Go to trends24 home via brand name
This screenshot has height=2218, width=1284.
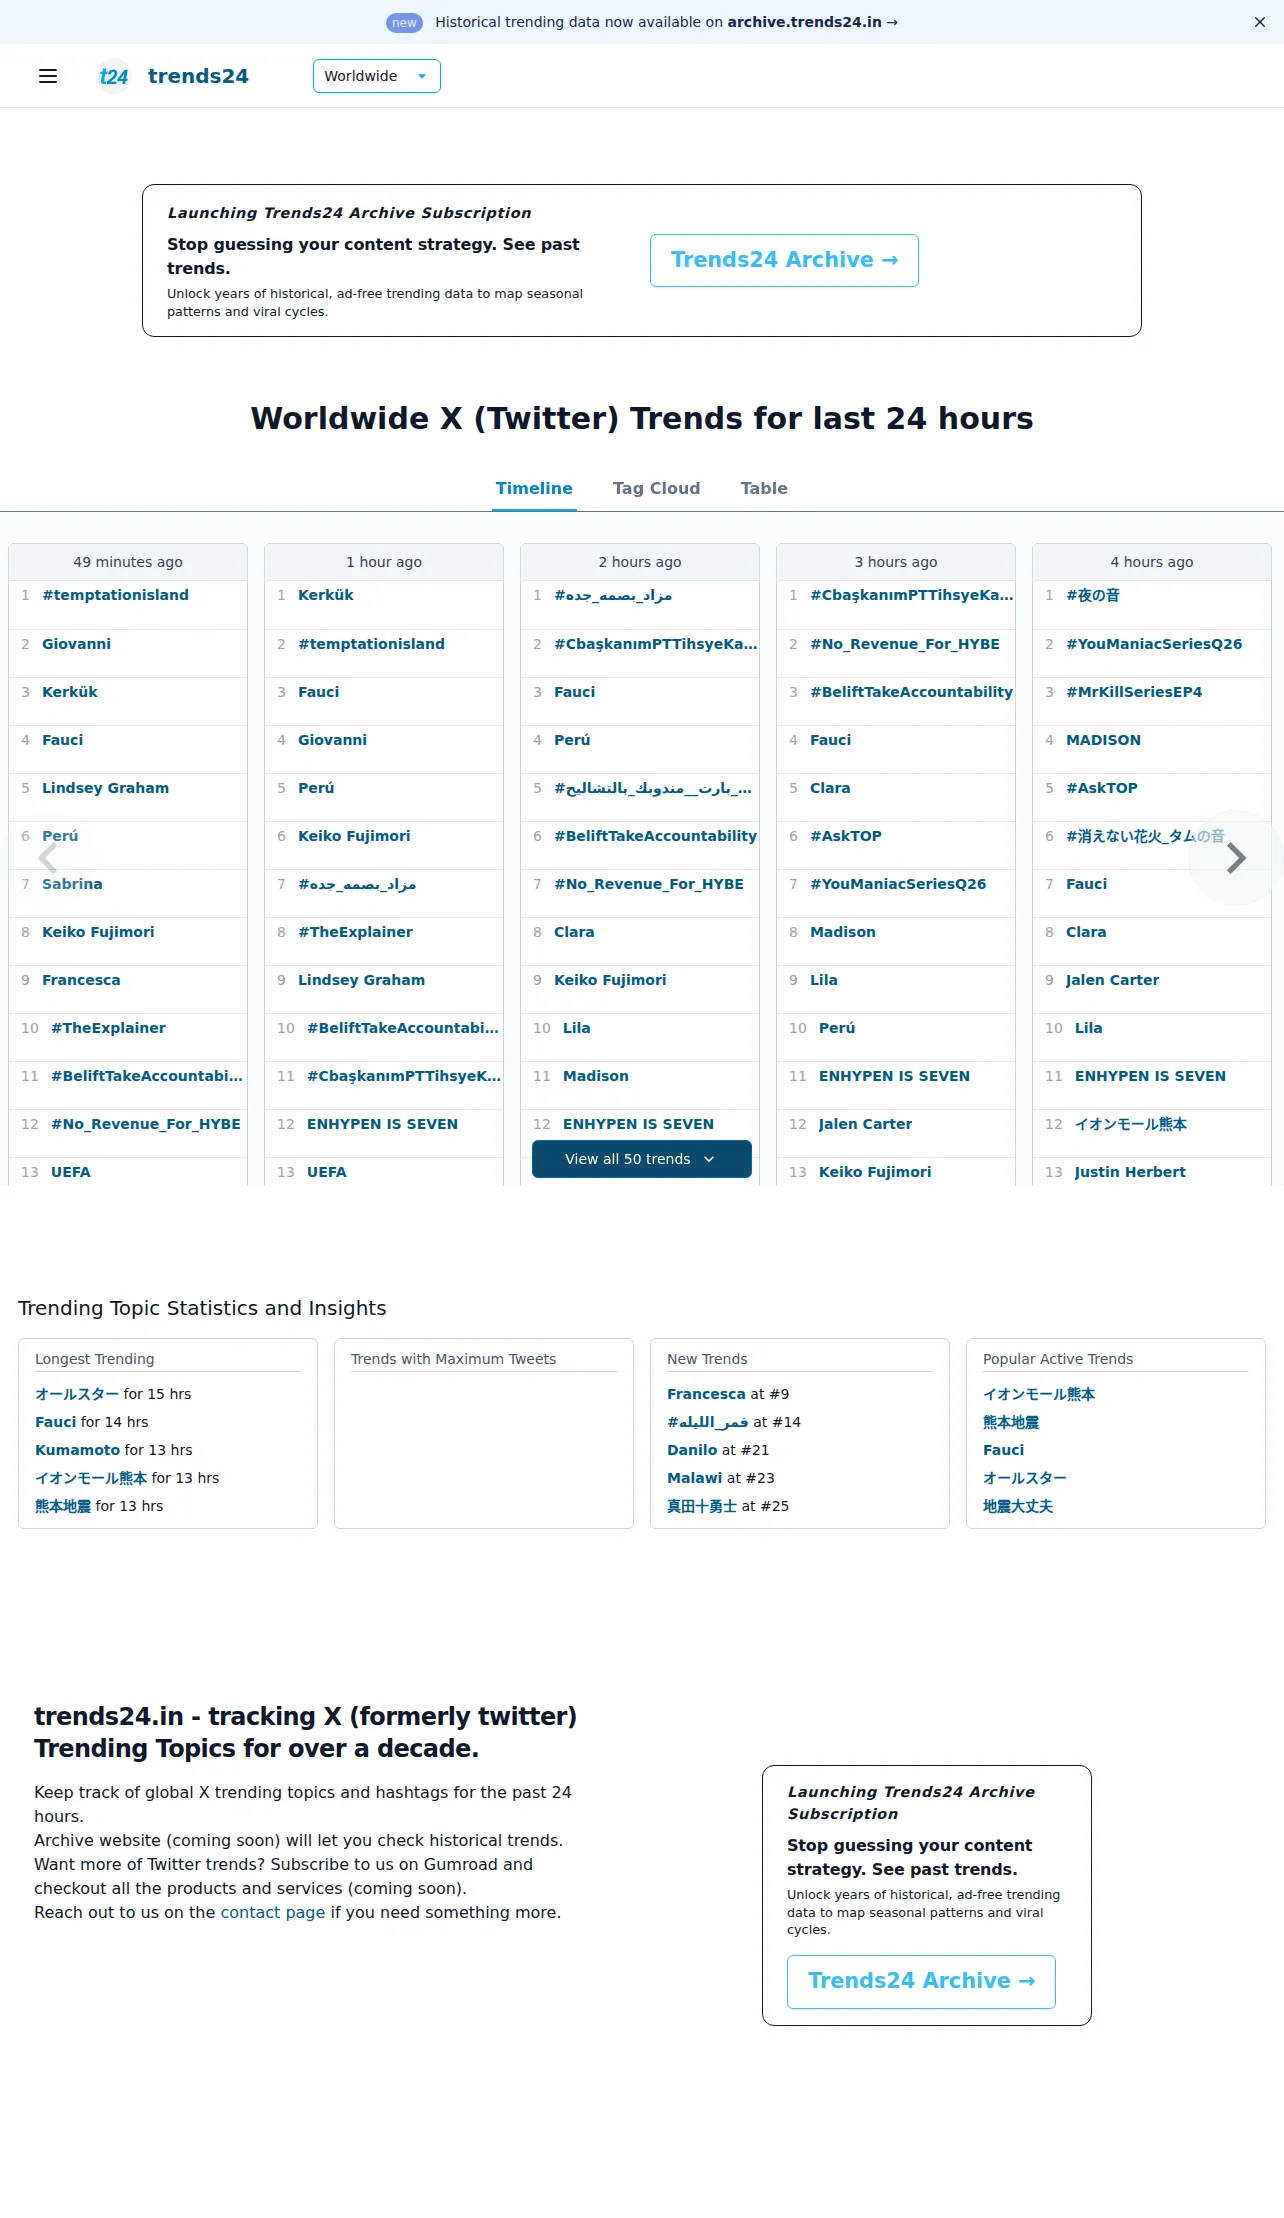coord(198,76)
